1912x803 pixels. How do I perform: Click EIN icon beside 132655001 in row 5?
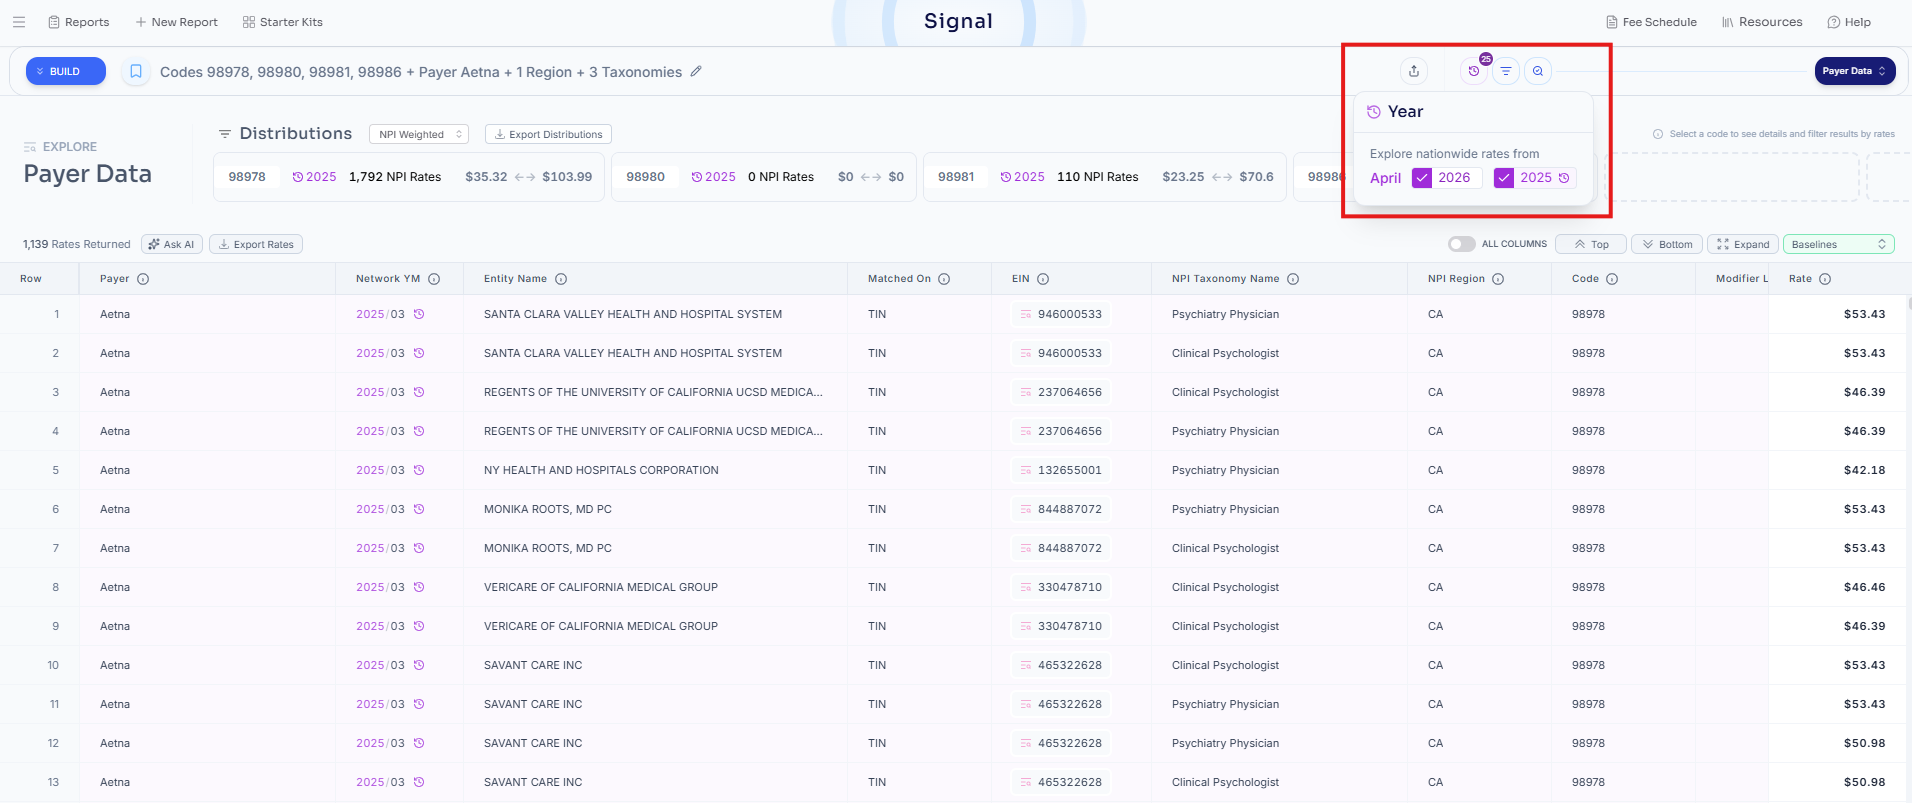[1026, 470]
